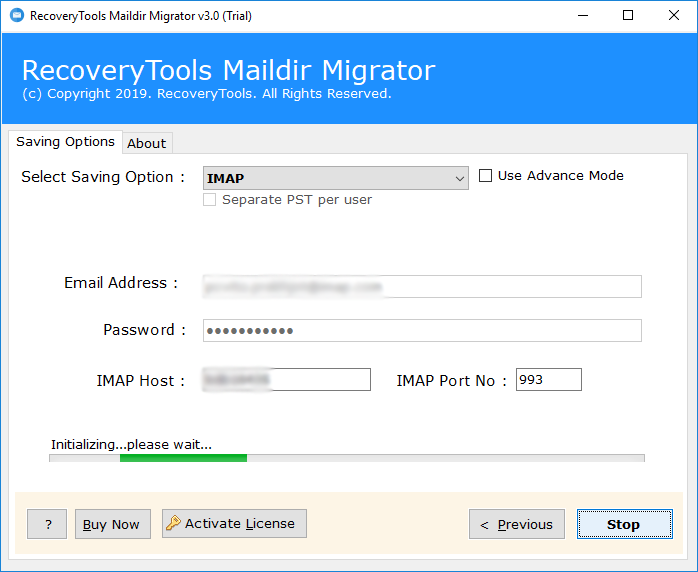698x572 pixels.
Task: Tick the Separate PST per user checkbox
Action: pos(210,199)
